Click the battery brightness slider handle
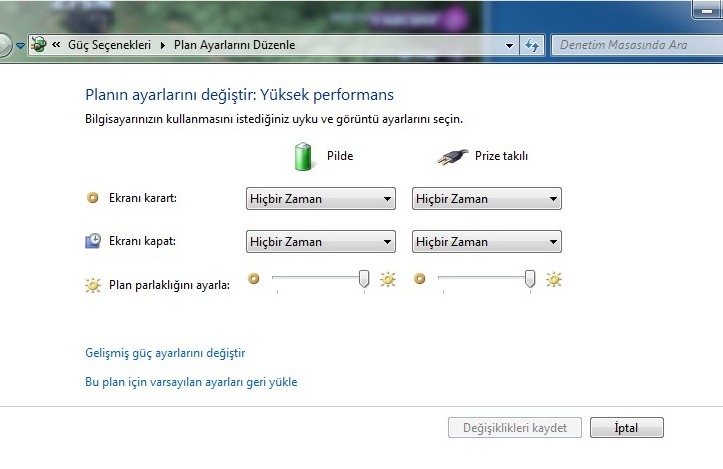The image size is (723, 469). [x=364, y=279]
